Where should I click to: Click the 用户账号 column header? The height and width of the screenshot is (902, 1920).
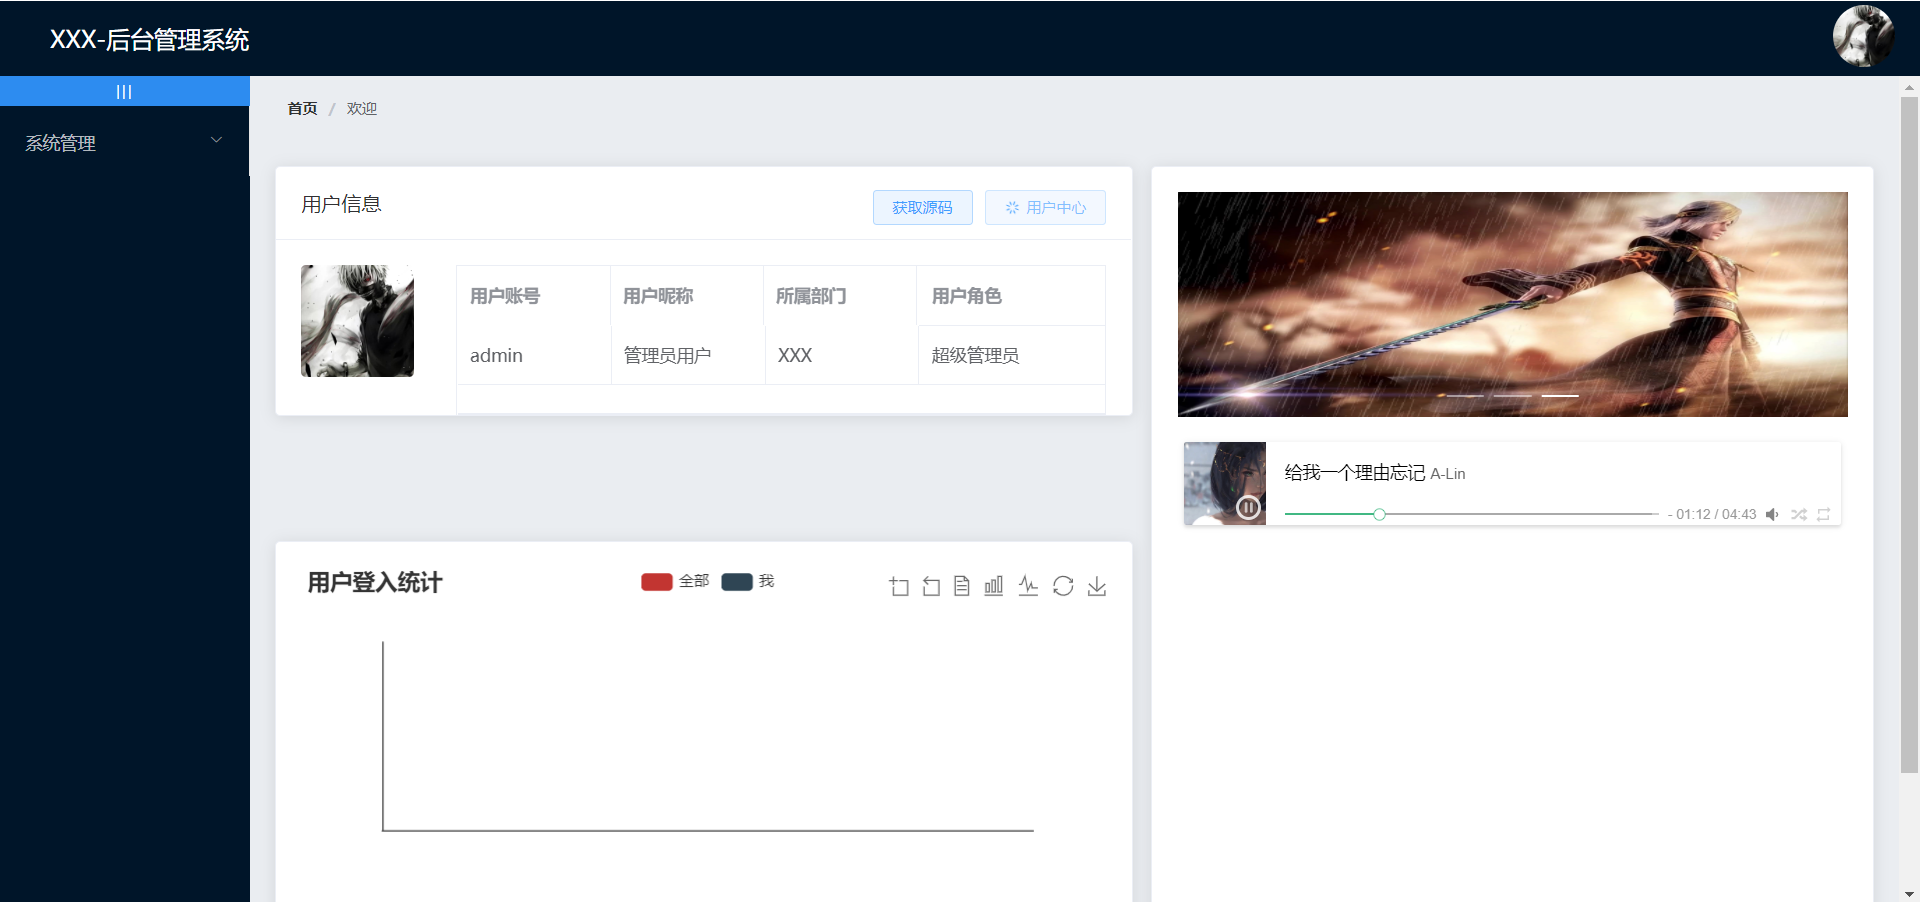[x=533, y=296]
